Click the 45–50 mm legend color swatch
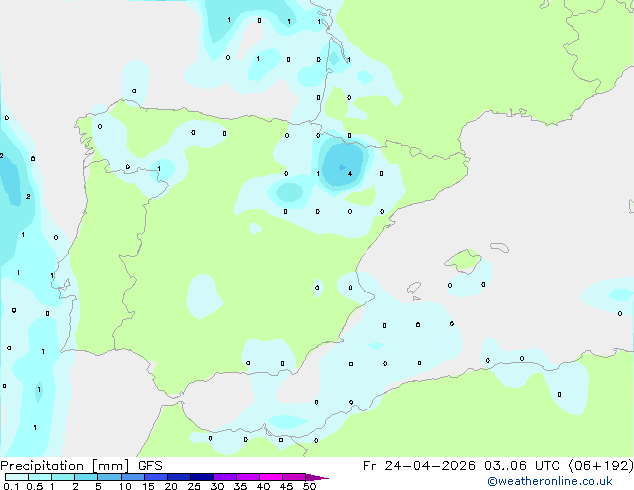This screenshot has width=634, height=490. click(294, 477)
